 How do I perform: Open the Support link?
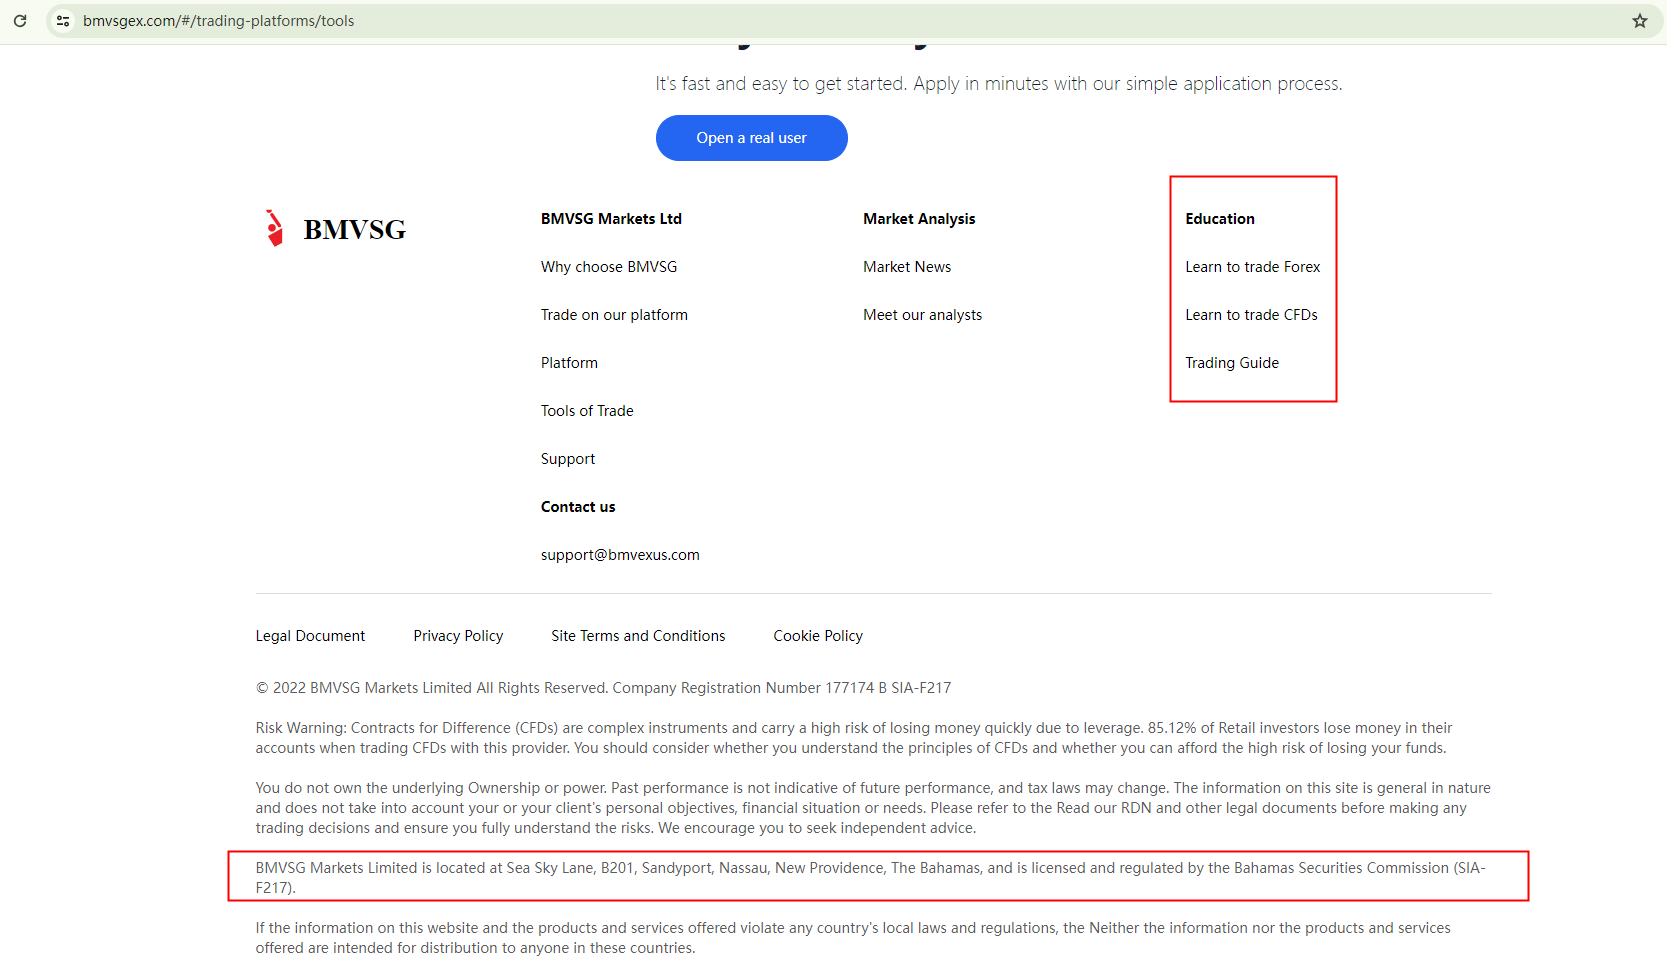[x=568, y=459]
